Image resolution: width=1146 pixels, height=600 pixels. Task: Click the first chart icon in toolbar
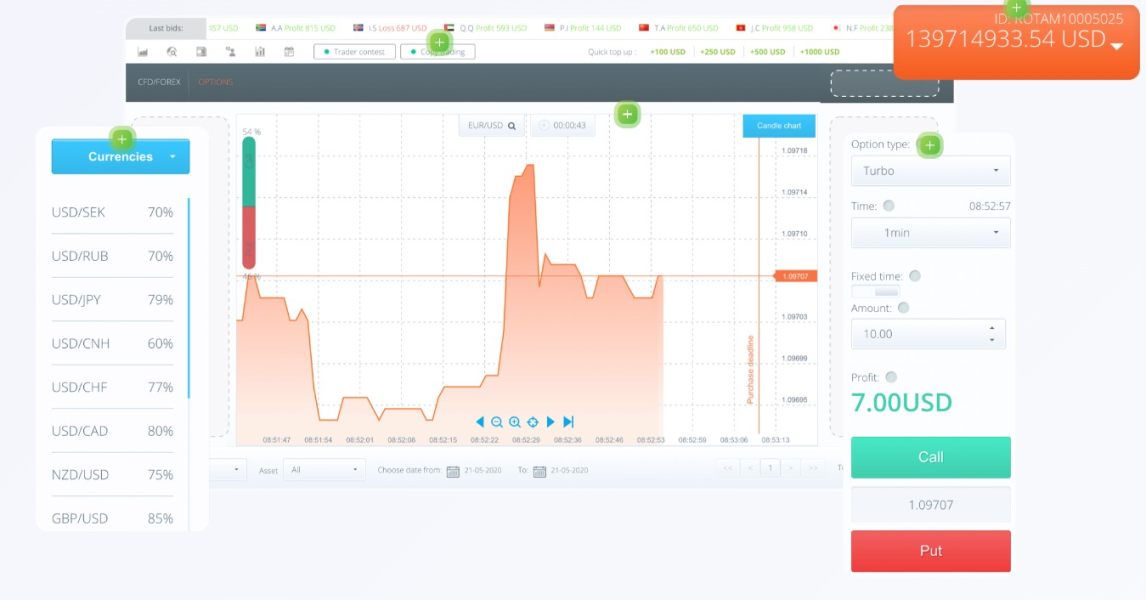[143, 52]
